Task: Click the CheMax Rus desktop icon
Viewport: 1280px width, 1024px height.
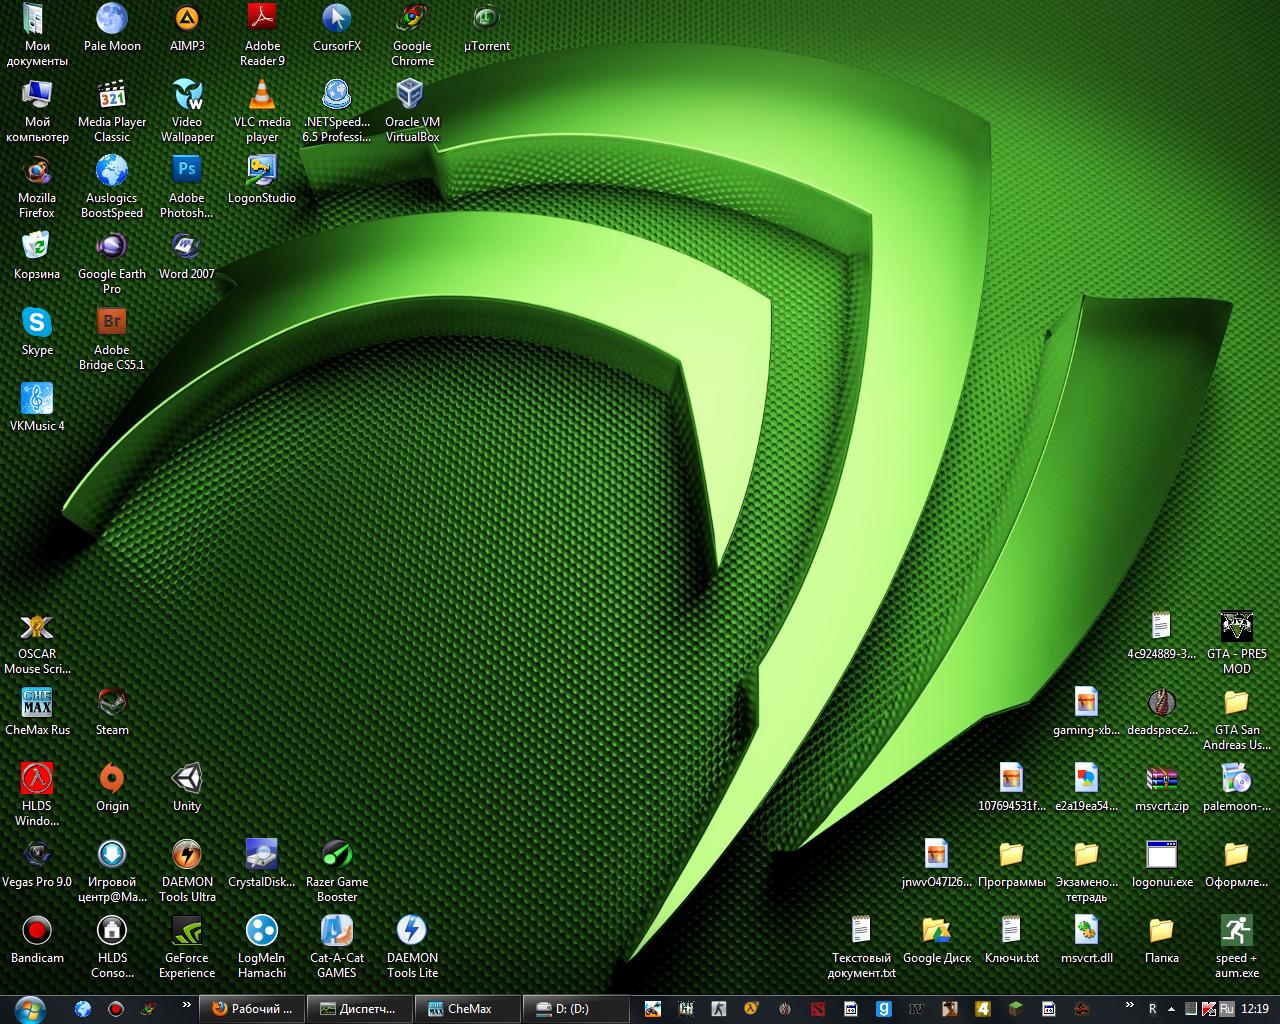Action: (x=37, y=712)
